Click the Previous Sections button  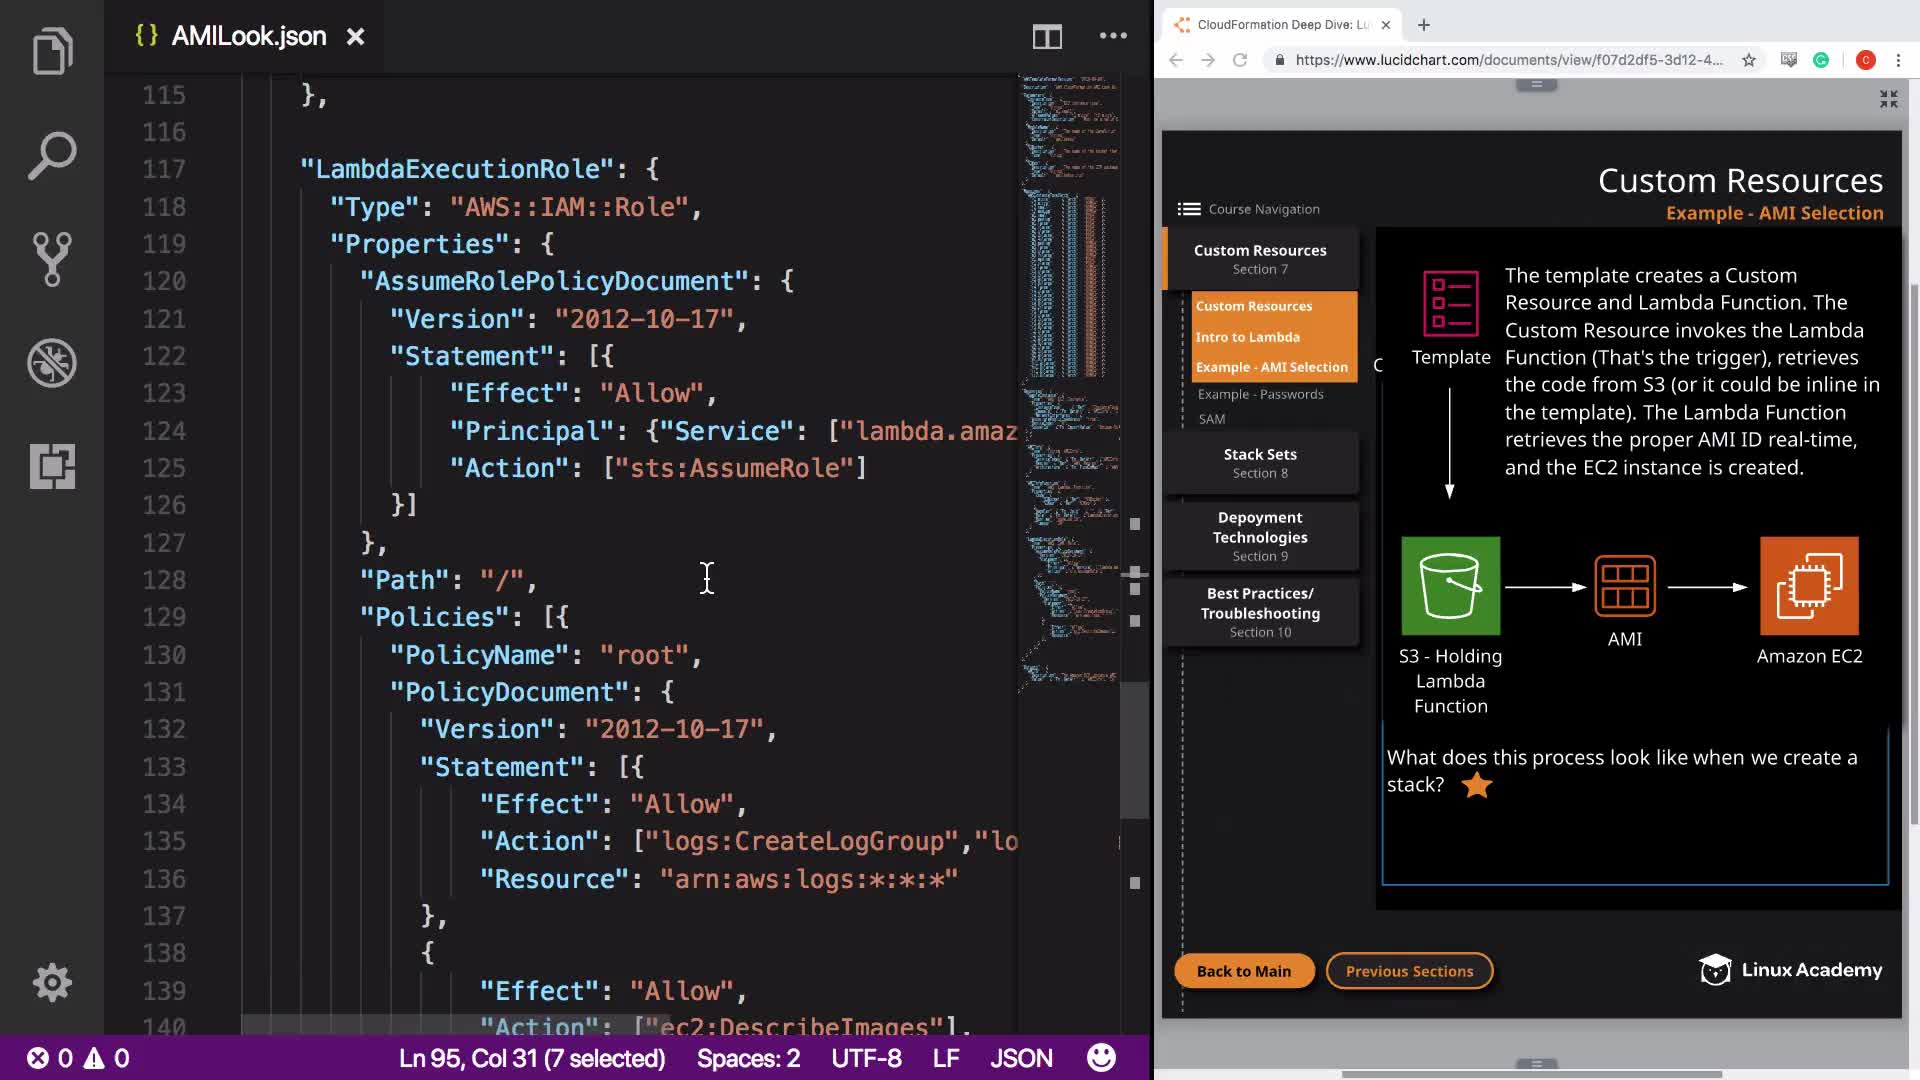pyautogui.click(x=1409, y=971)
